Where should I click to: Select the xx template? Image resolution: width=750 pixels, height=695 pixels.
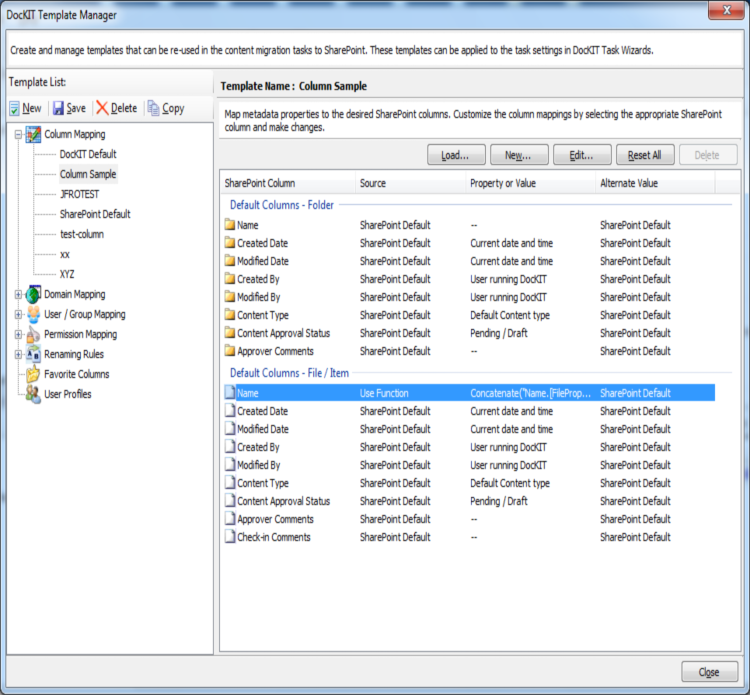65,254
